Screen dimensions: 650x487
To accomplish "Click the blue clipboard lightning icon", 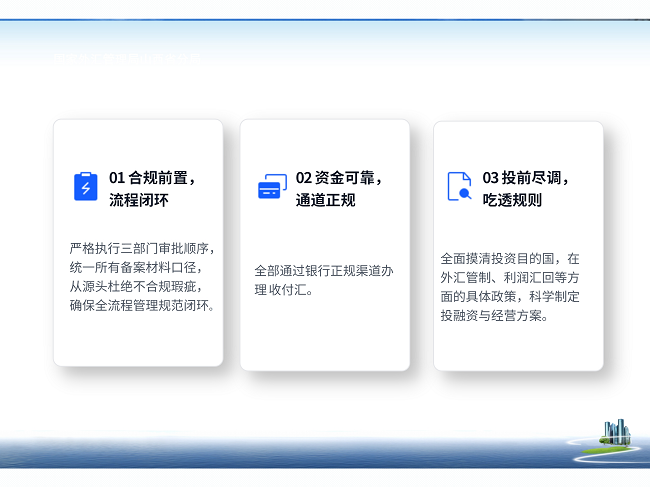I will [x=86, y=187].
